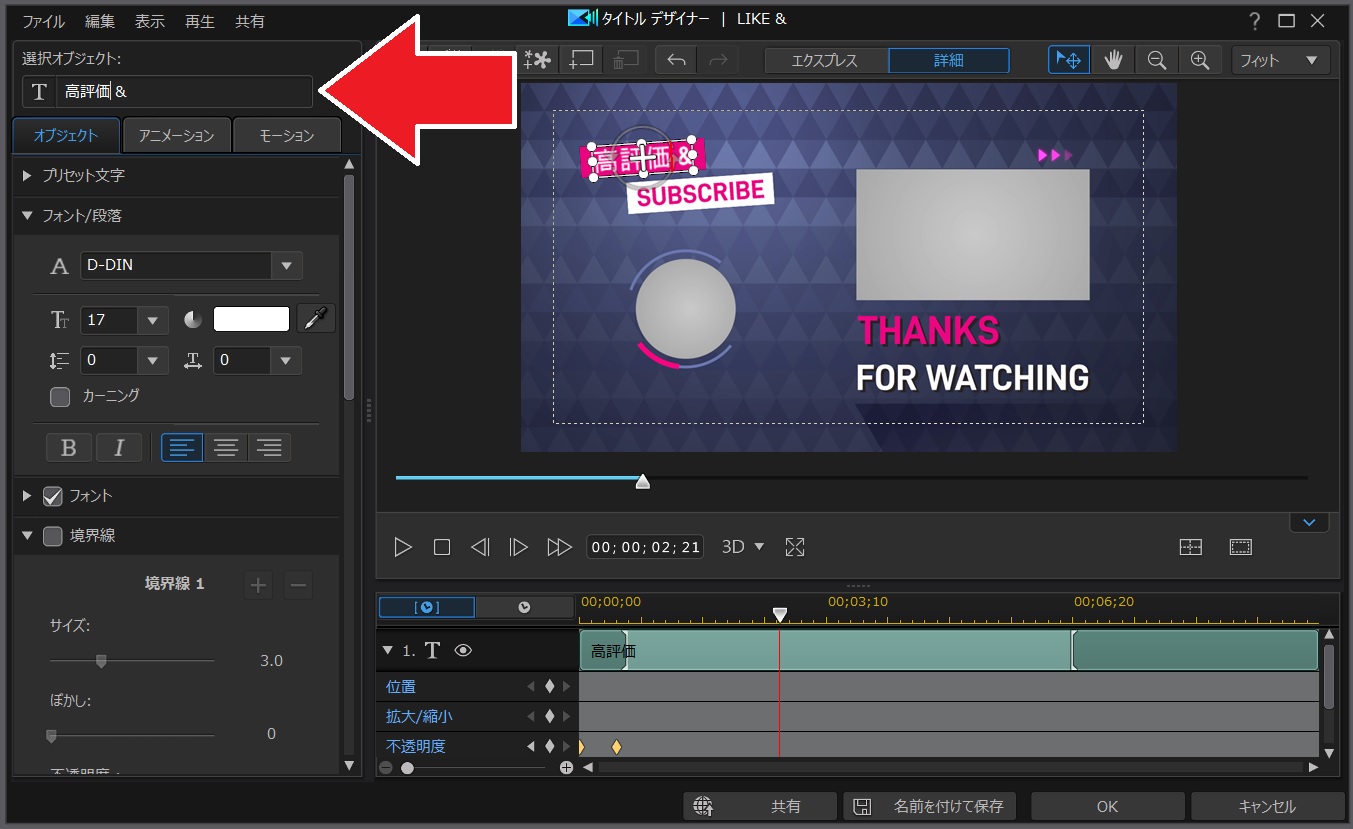Stop the preview playback

tap(442, 547)
